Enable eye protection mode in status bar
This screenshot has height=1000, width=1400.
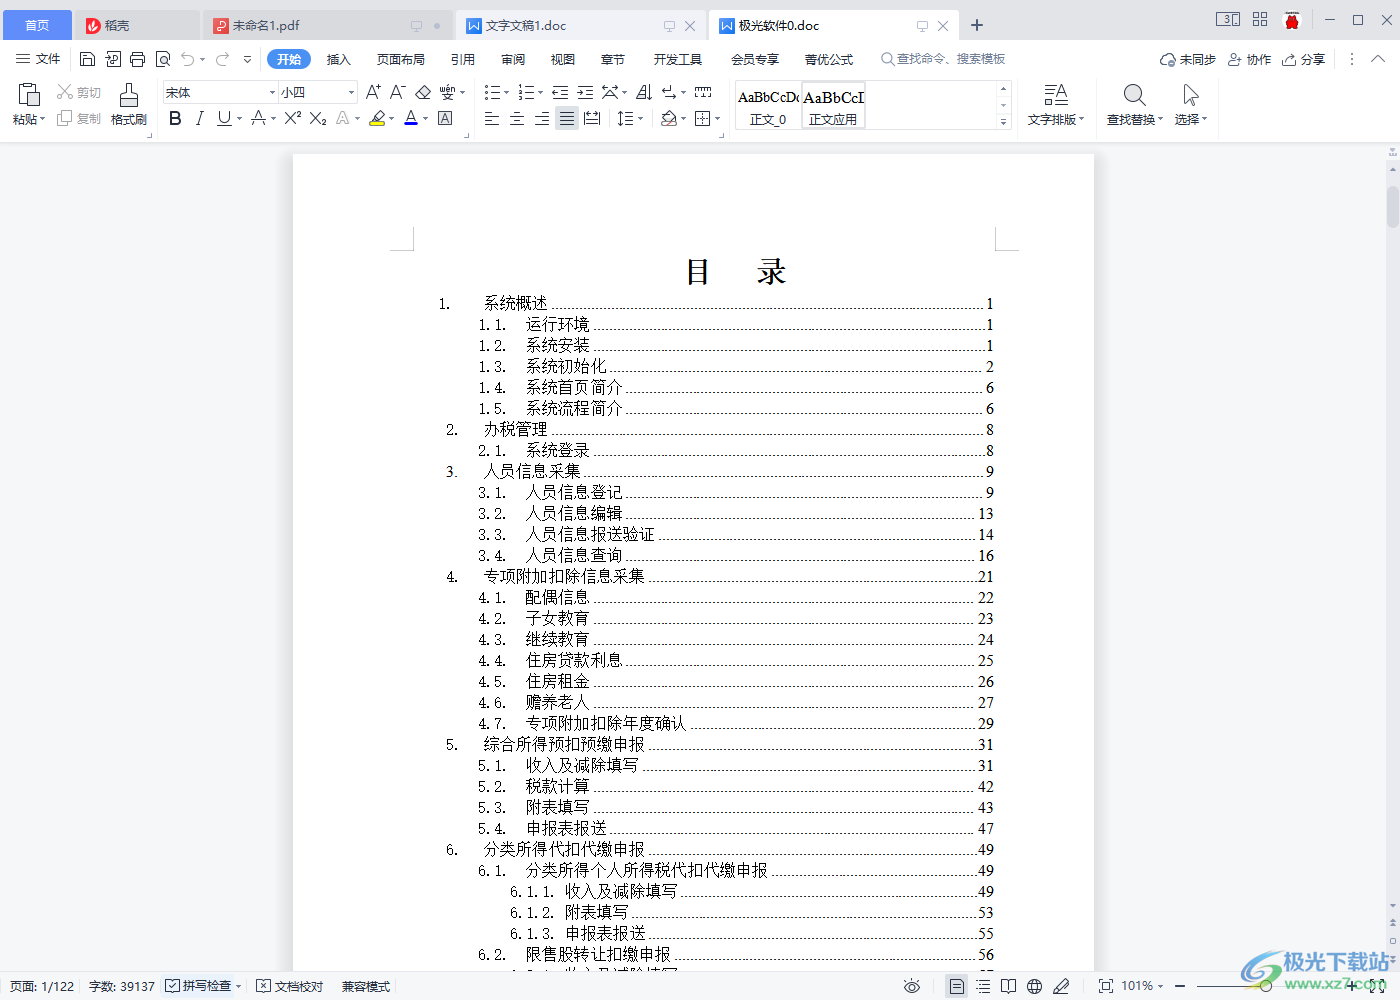[912, 985]
